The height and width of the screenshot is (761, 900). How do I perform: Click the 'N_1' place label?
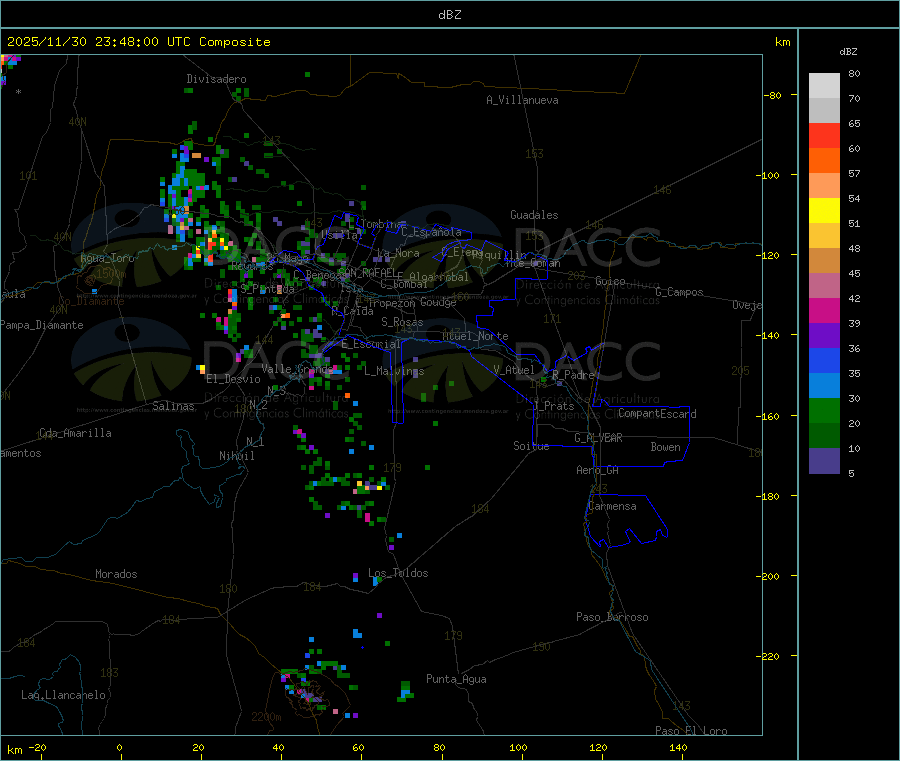(255, 441)
